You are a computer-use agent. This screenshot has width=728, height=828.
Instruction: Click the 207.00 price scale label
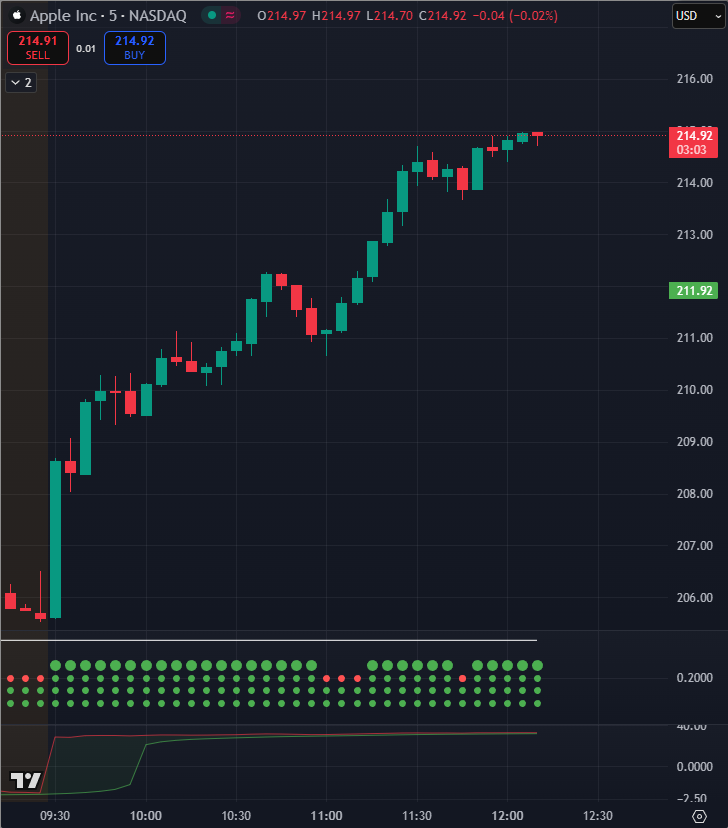pyautogui.click(x=694, y=545)
